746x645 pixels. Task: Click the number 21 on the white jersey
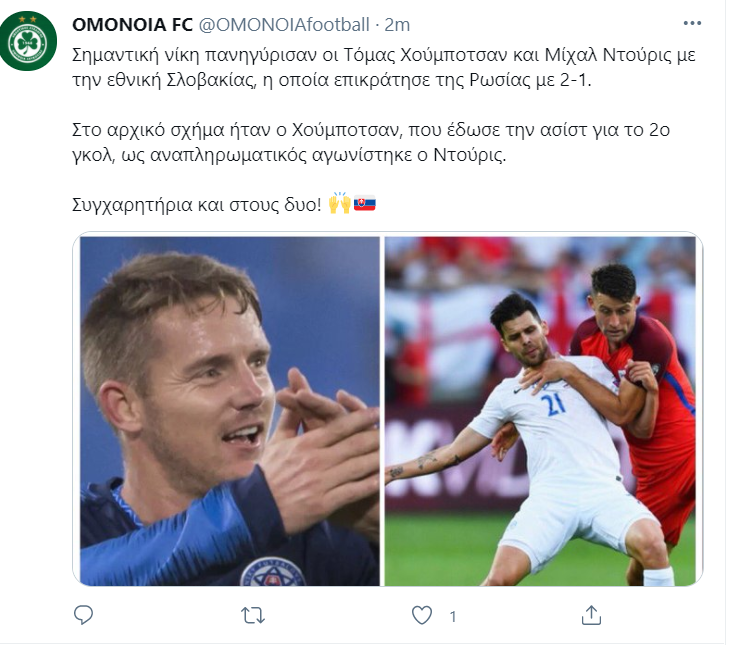(x=552, y=404)
